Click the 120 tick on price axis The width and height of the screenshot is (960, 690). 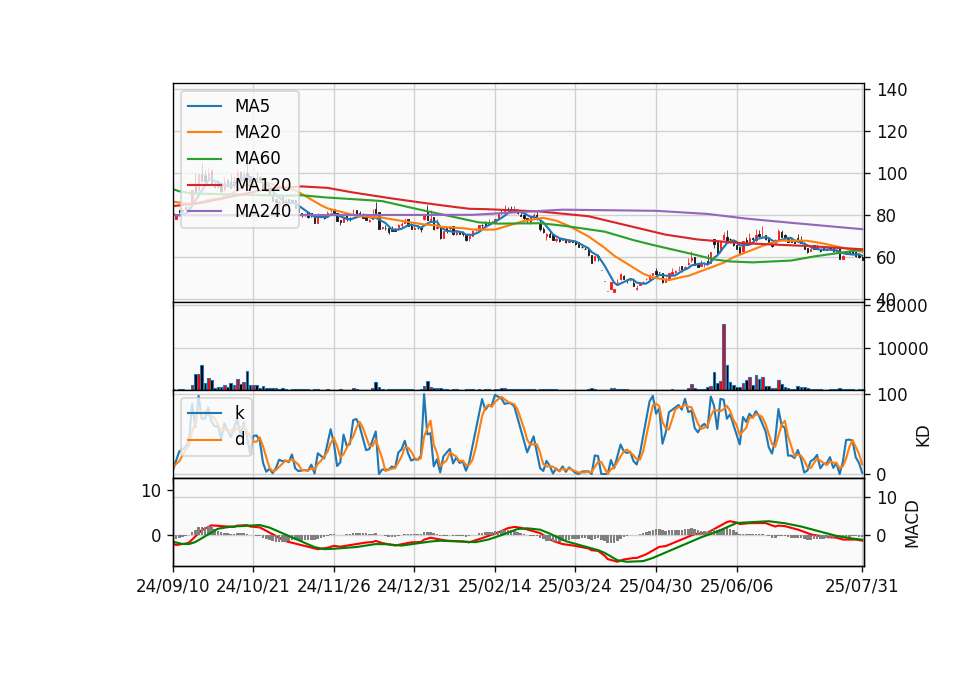click(x=892, y=132)
